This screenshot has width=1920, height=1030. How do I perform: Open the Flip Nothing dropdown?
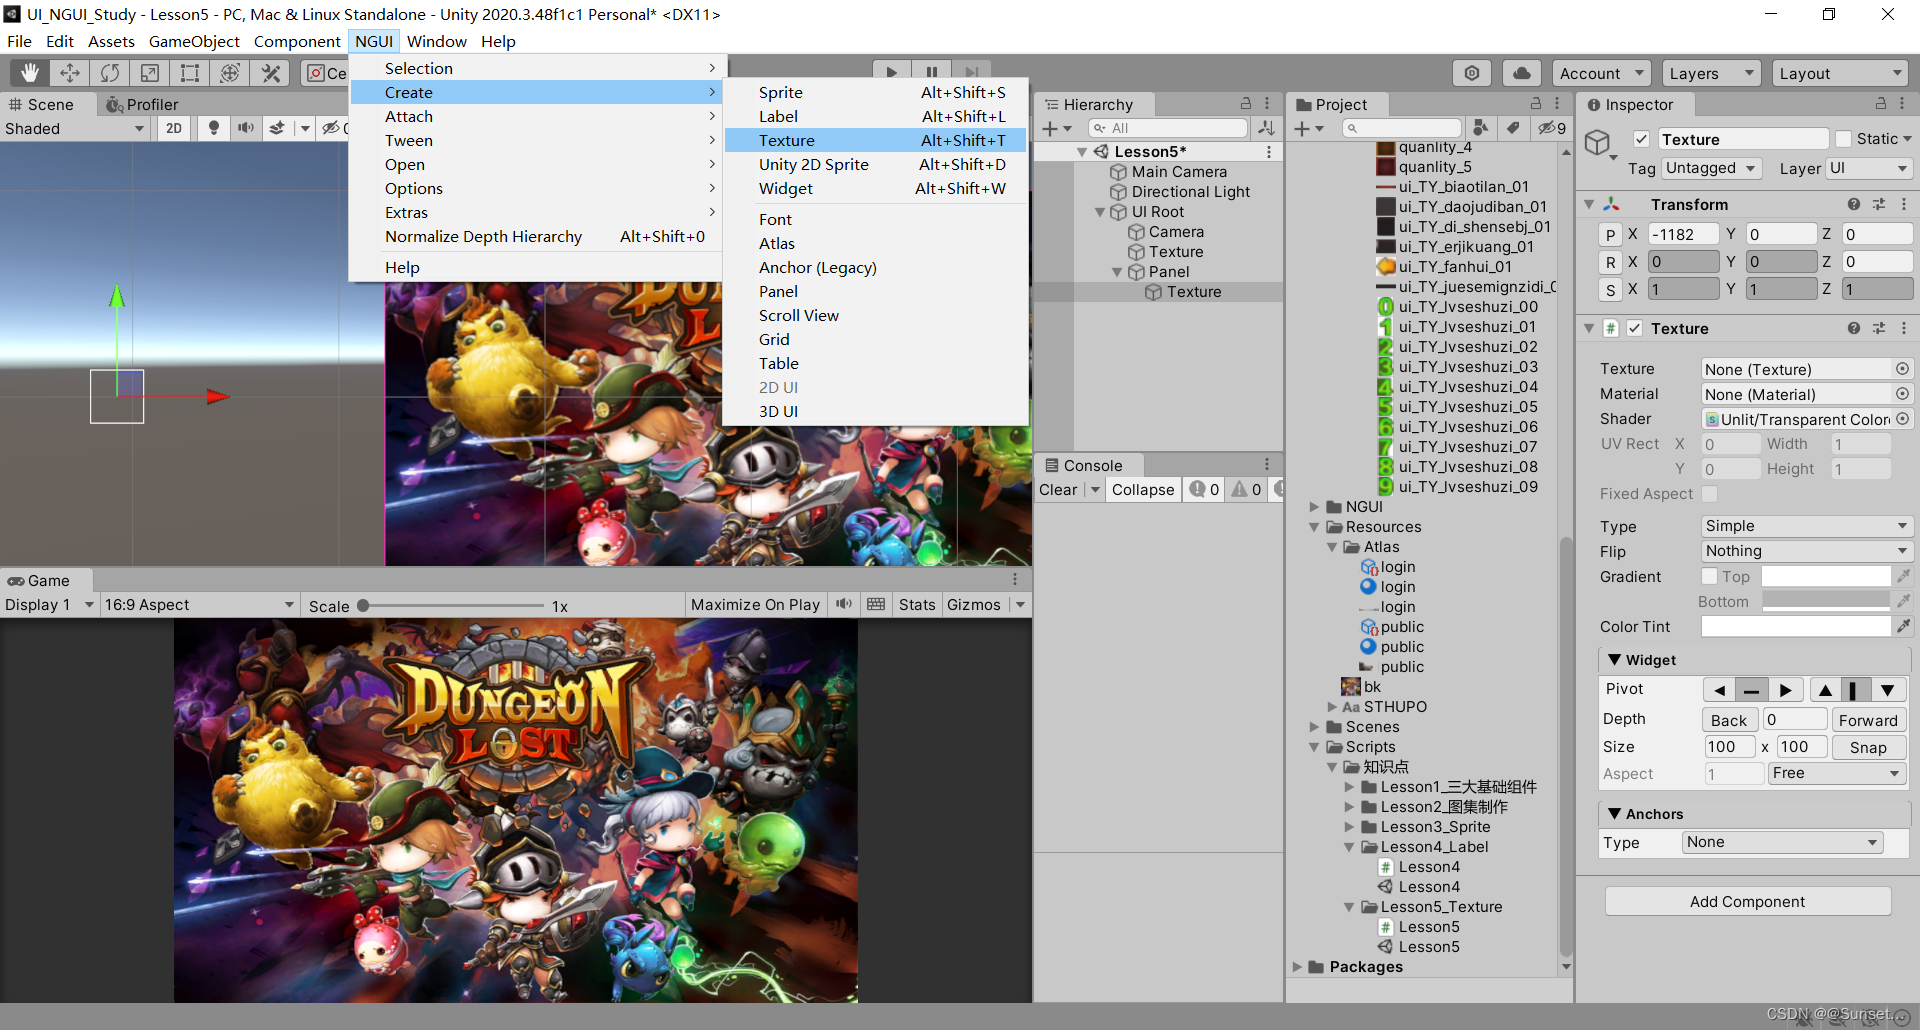click(1807, 551)
